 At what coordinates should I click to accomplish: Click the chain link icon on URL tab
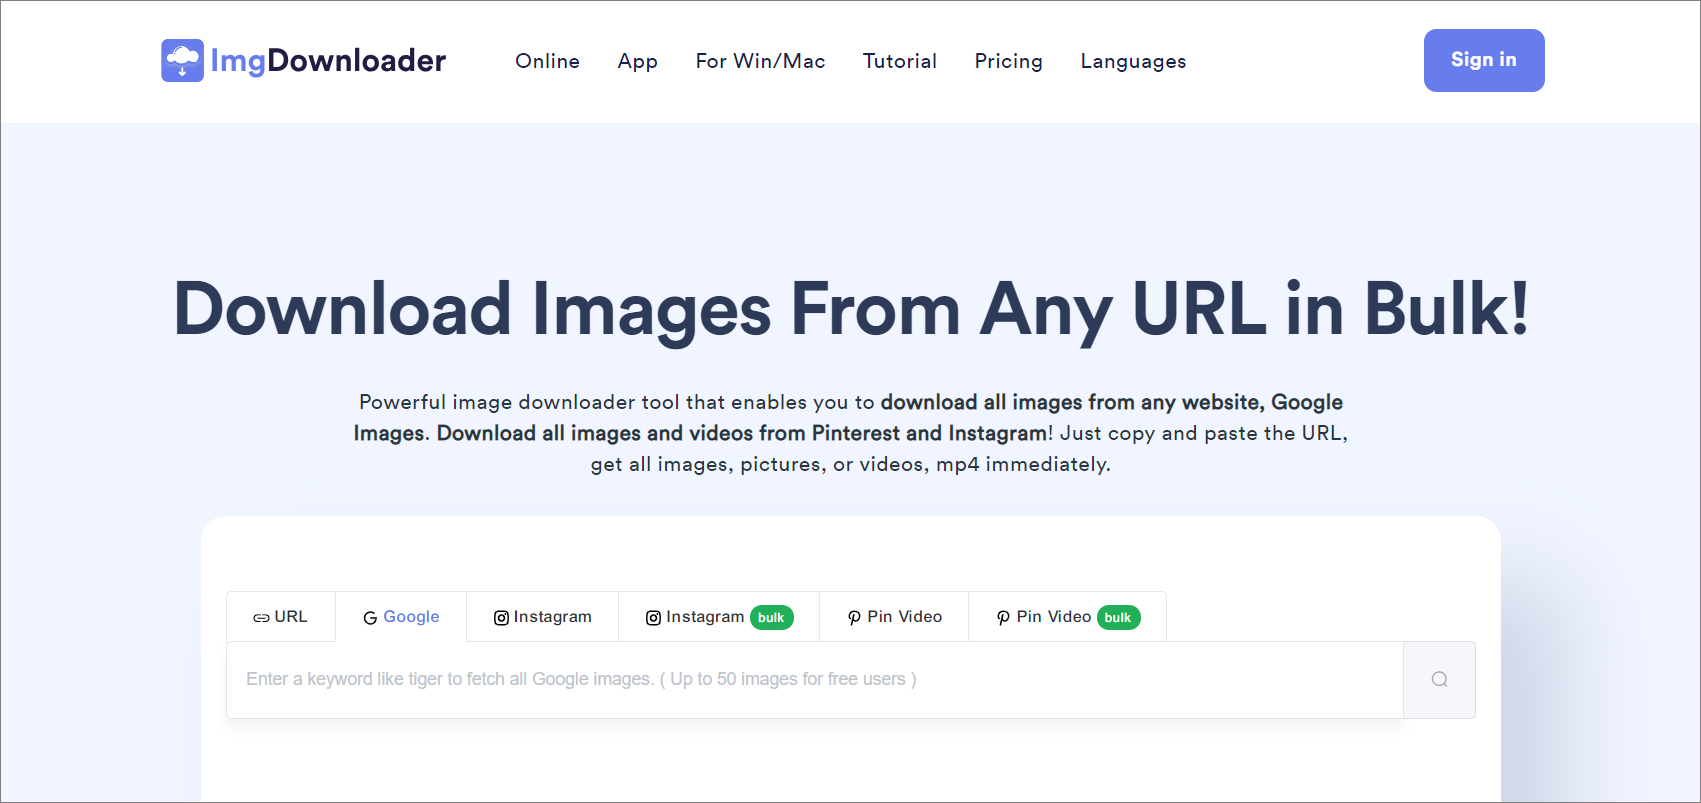(261, 618)
